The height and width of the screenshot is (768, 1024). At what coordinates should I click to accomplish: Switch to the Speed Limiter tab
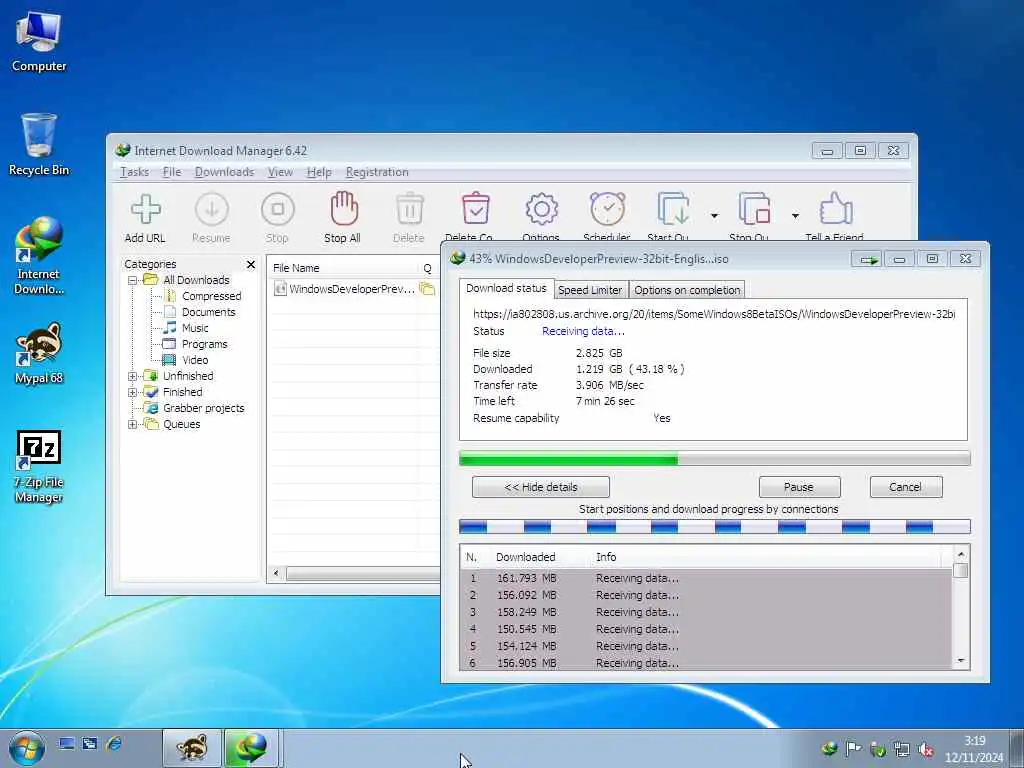pos(590,290)
